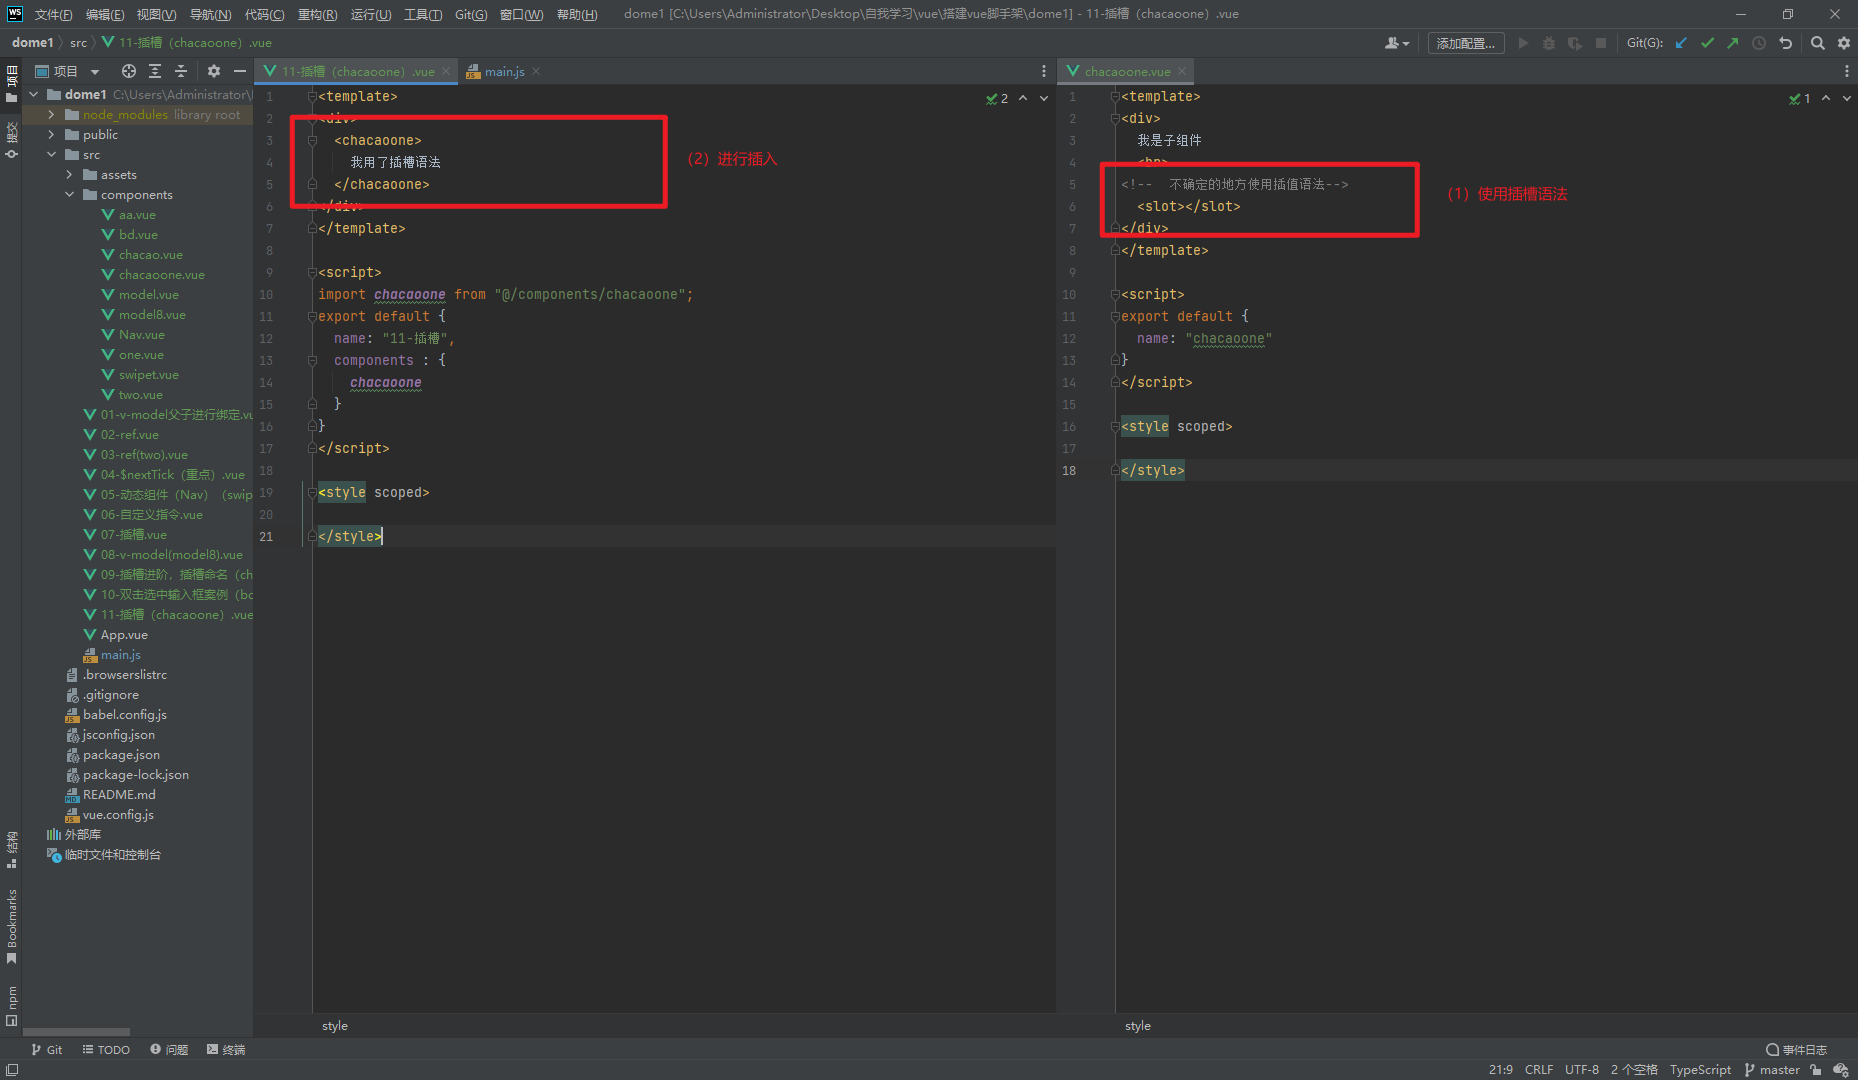The height and width of the screenshot is (1080, 1858).
Task: Open the 项目 view dropdown
Action: 95,72
